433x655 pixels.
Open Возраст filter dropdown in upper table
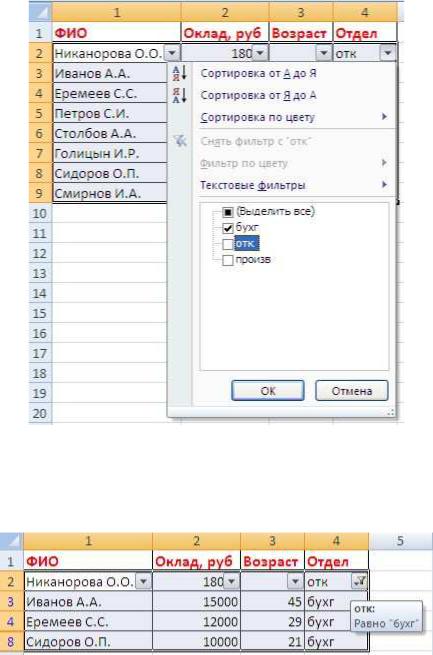(x=324, y=53)
